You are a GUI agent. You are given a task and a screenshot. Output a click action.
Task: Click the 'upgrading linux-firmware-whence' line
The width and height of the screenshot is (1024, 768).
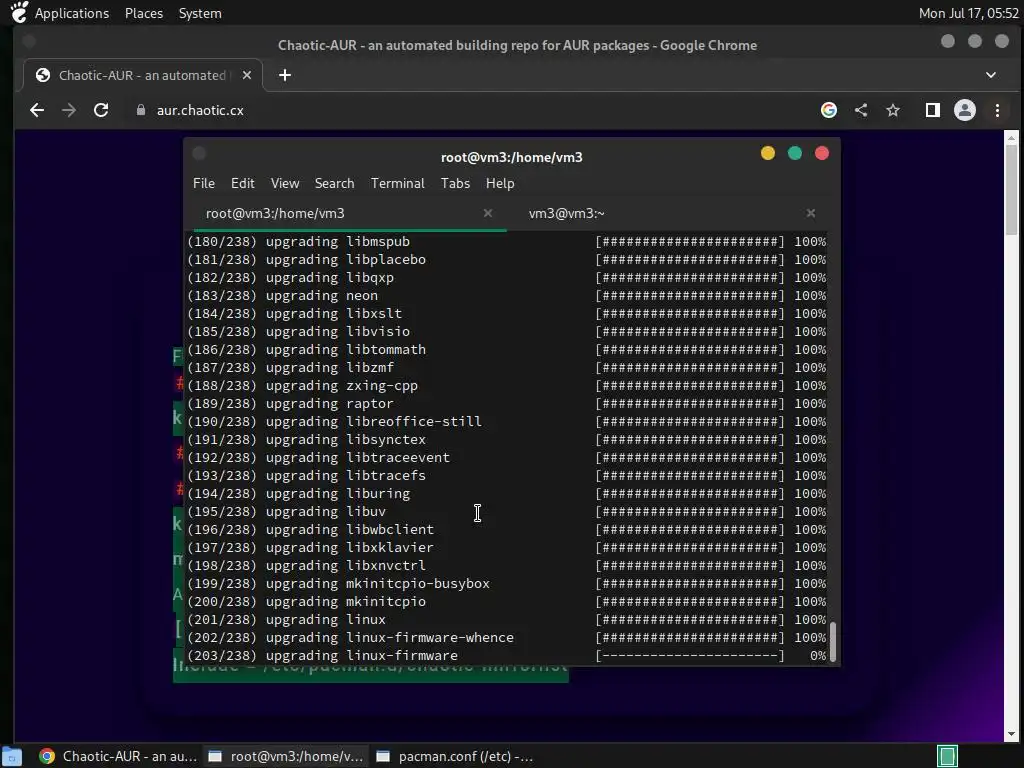tap(389, 637)
